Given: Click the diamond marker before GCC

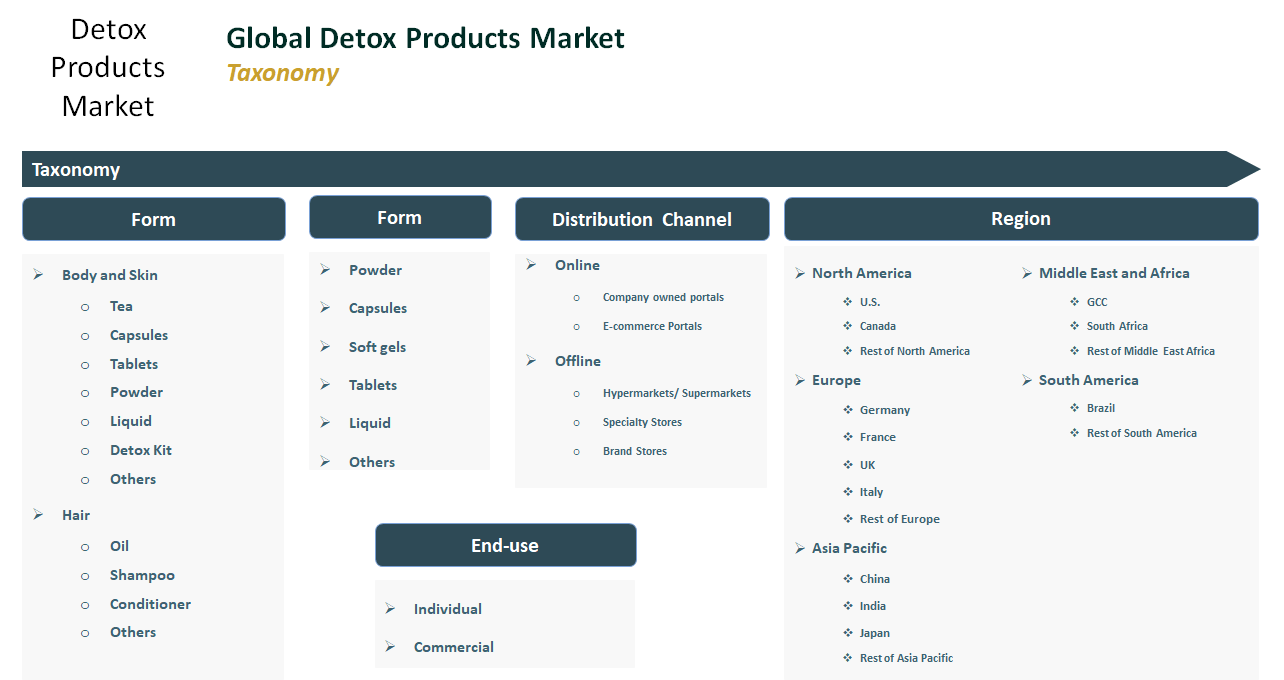Looking at the screenshot, I should [1073, 301].
